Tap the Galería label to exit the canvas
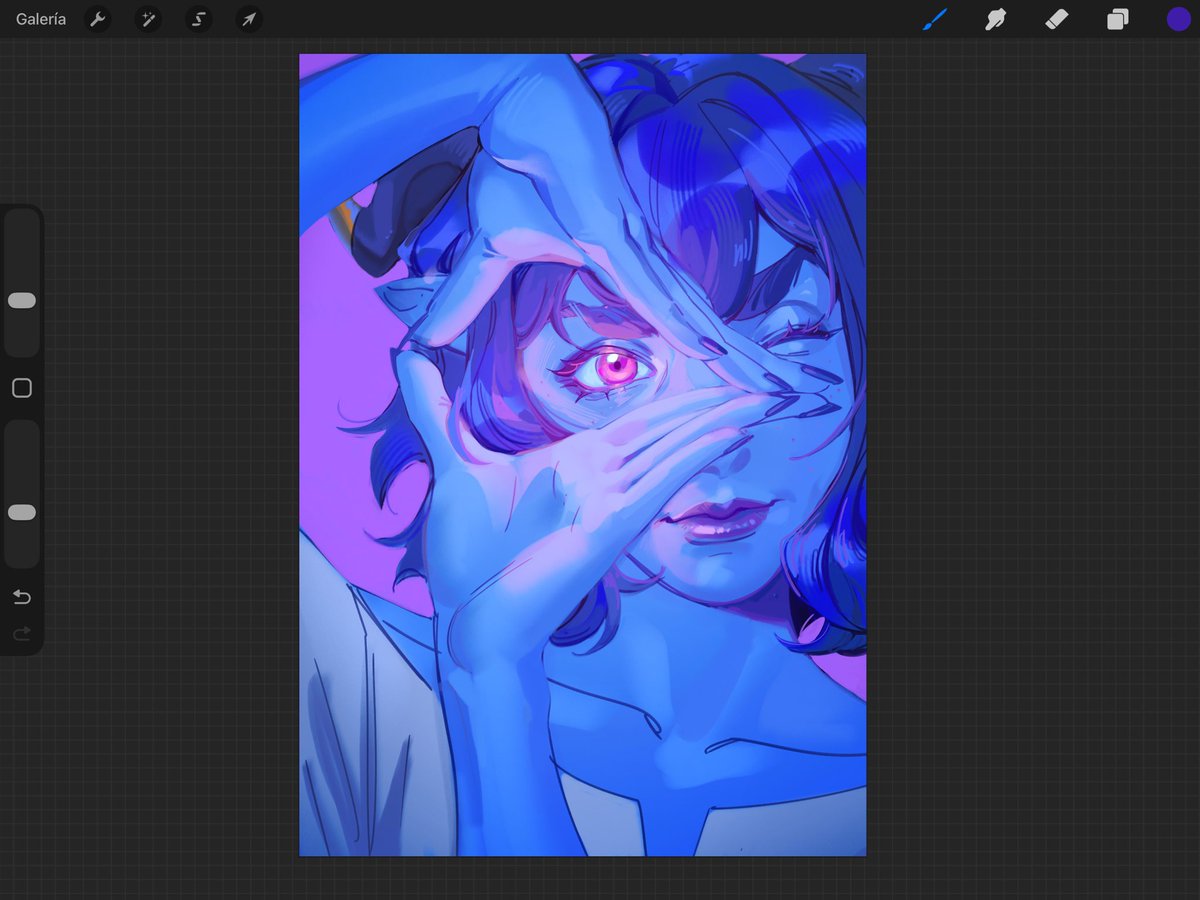This screenshot has height=900, width=1200. click(x=40, y=18)
